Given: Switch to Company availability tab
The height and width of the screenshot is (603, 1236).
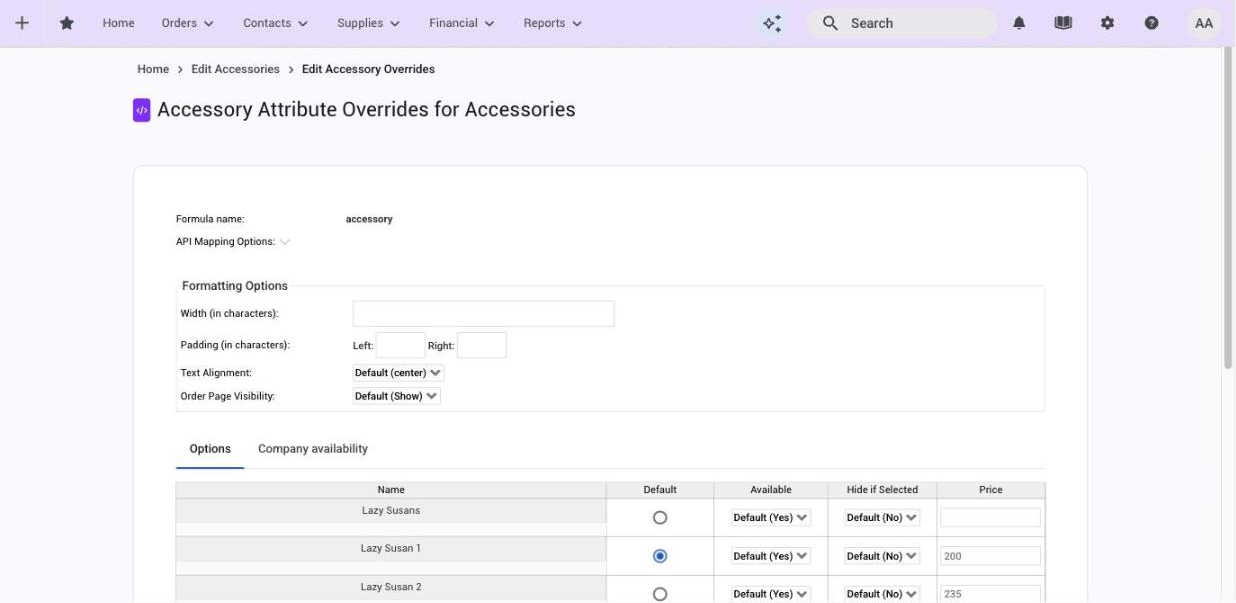Looking at the screenshot, I should [x=313, y=449].
